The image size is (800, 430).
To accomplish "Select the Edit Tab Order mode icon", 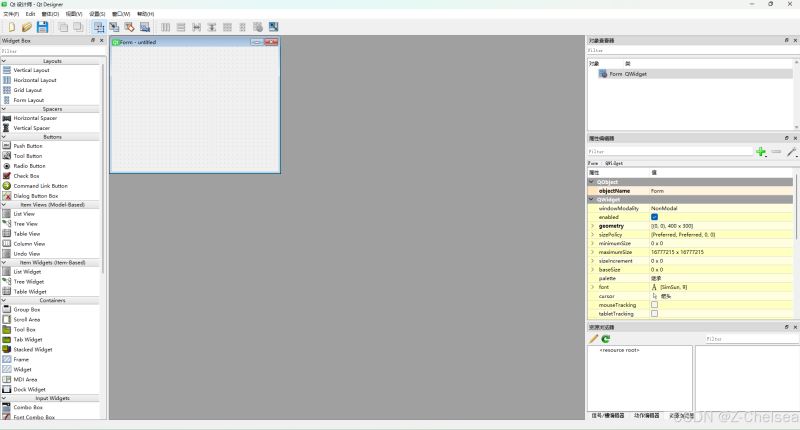I will (x=145, y=27).
